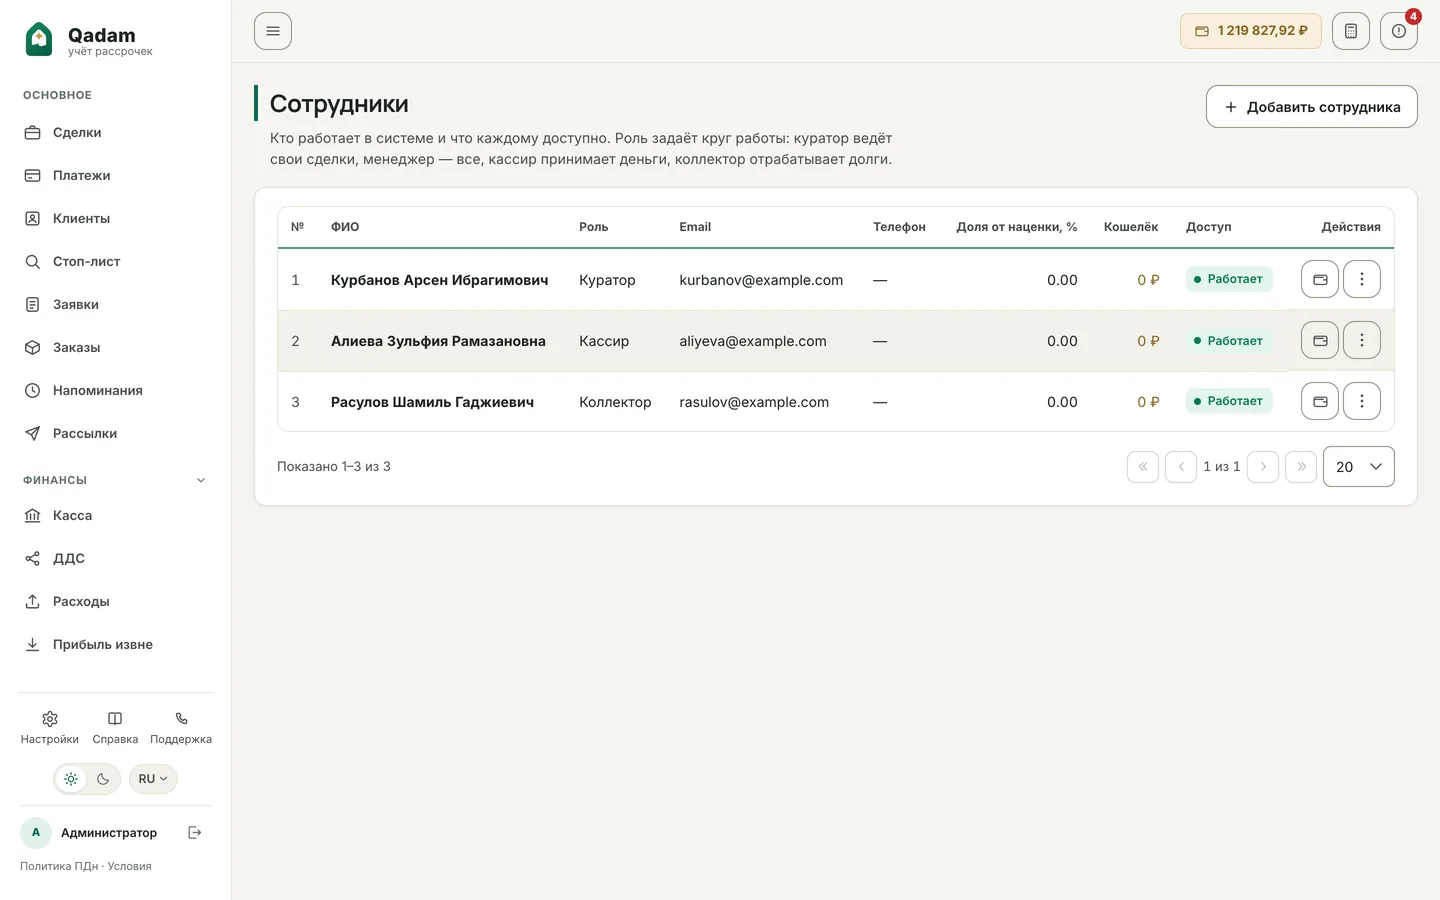This screenshot has width=1440, height=900.
Task: Sort by Доля от наценки column header
Action: coord(1017,227)
